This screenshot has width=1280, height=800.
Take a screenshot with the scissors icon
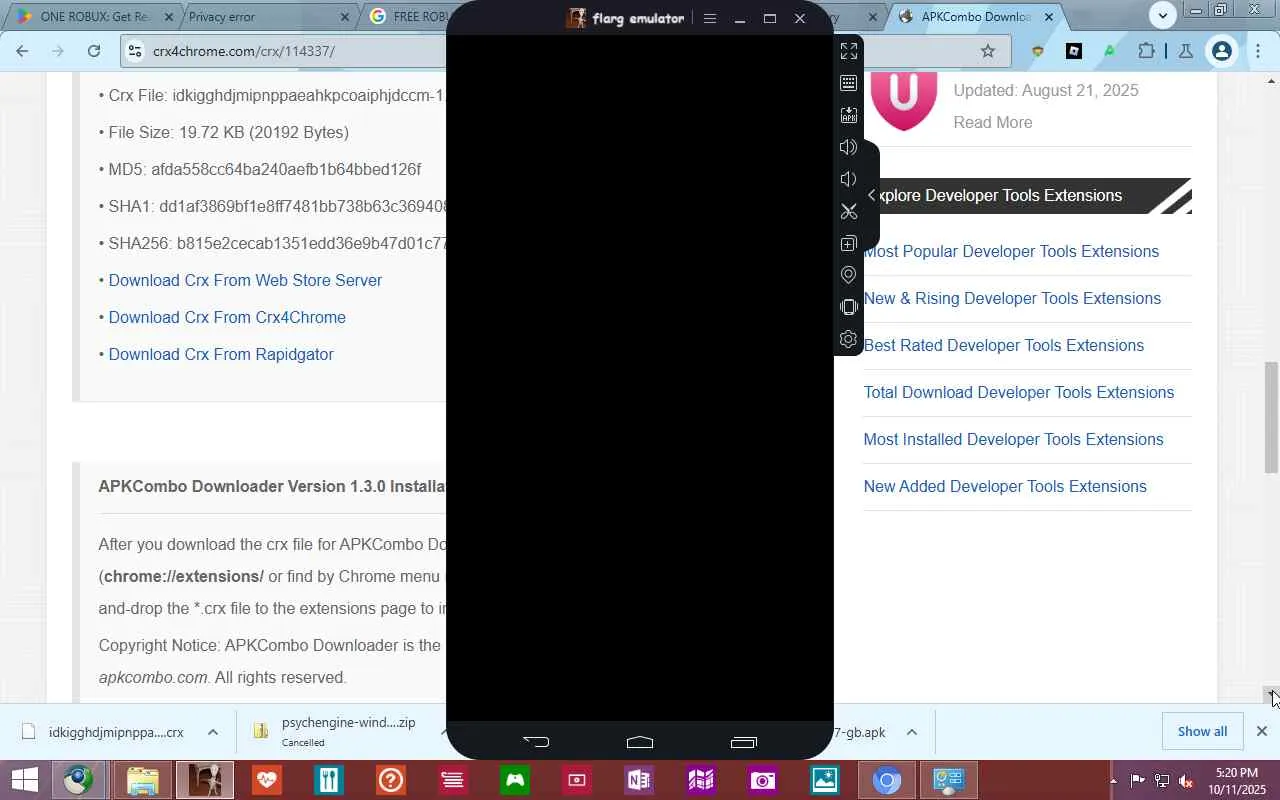click(x=849, y=211)
